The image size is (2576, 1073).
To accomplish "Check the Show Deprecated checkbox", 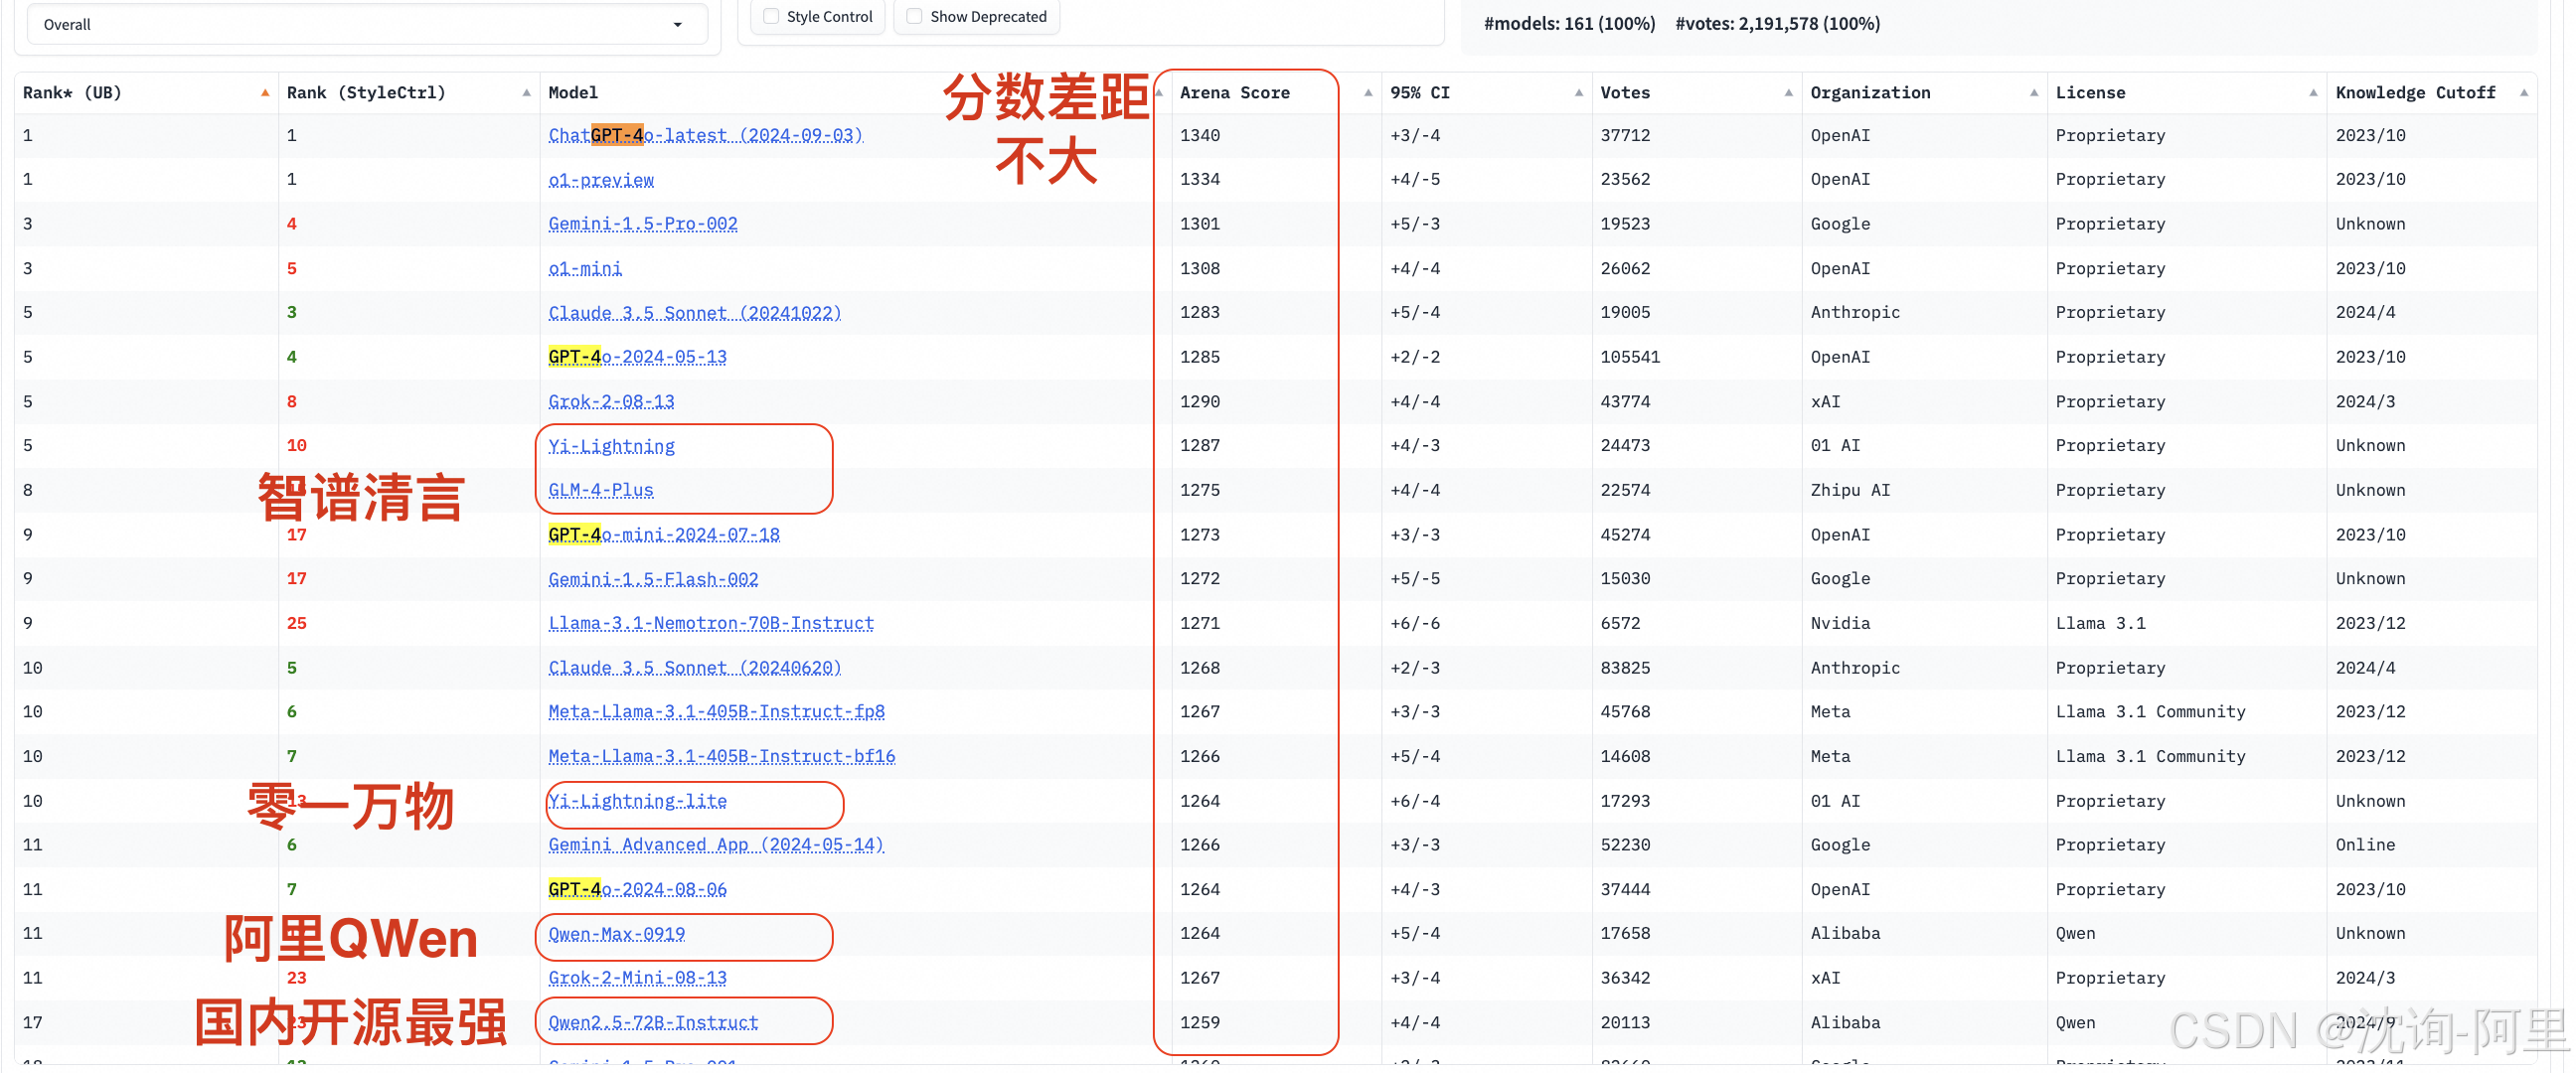I will [914, 16].
